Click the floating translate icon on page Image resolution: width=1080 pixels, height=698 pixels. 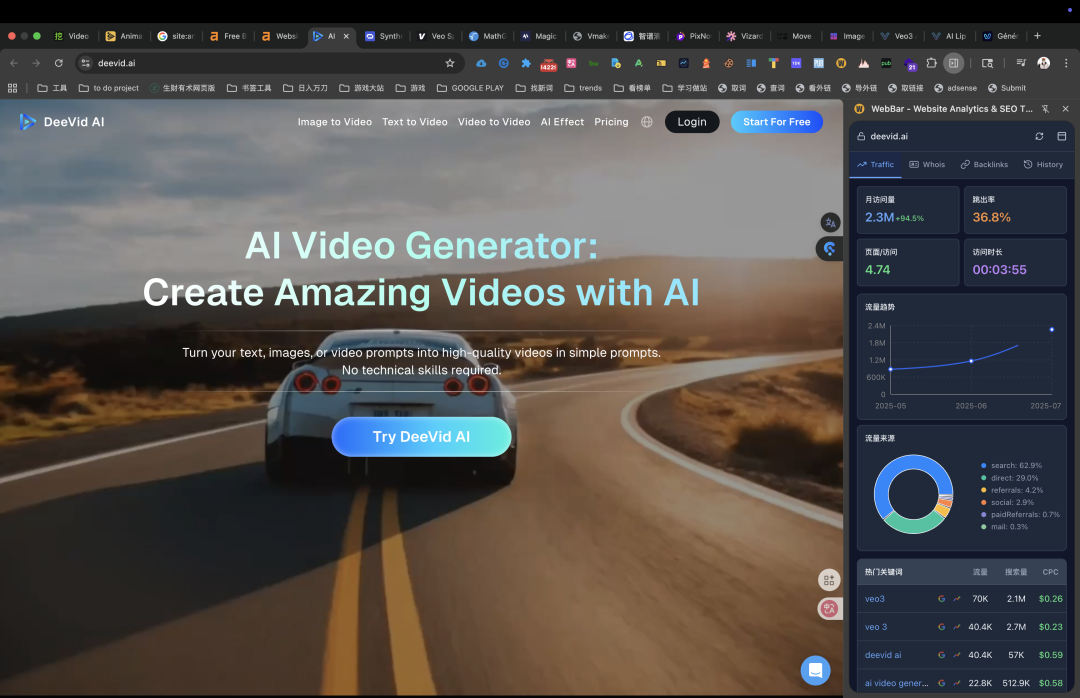point(830,223)
